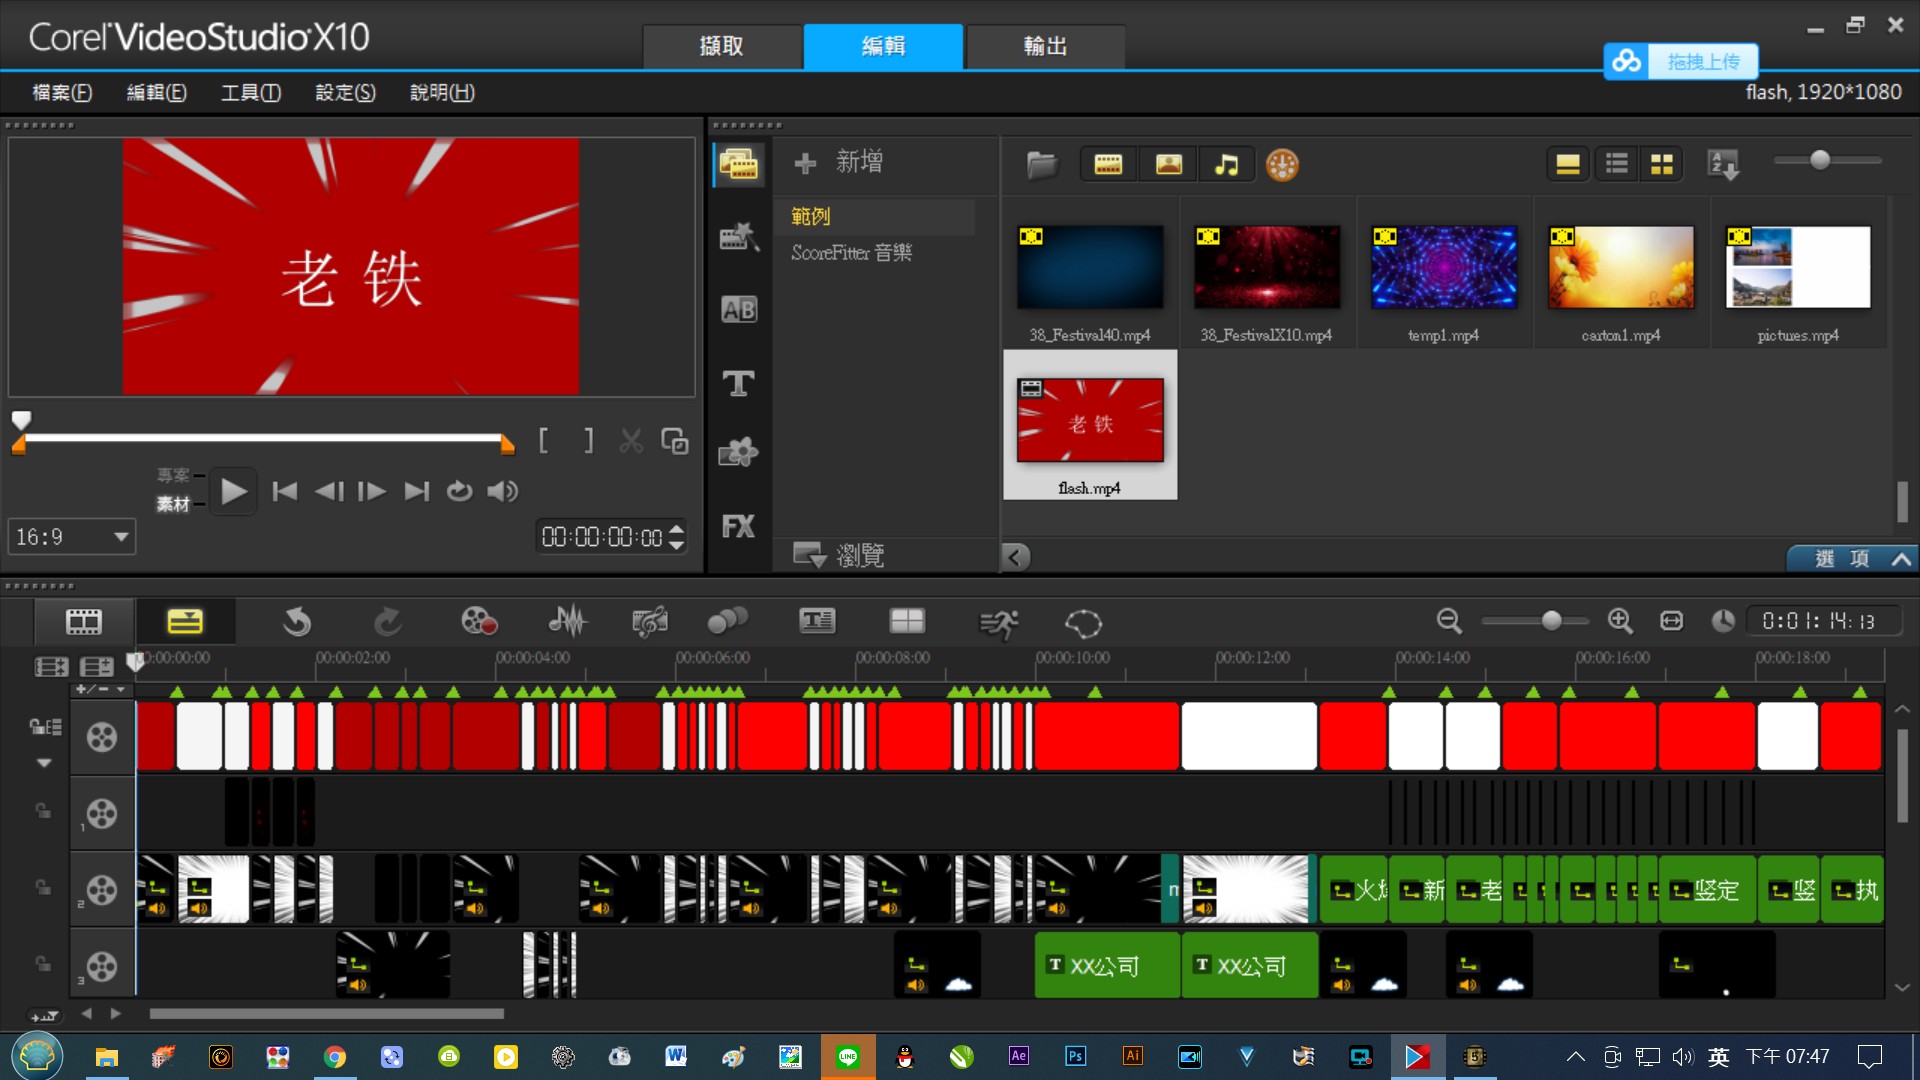Fit project in timeline window

(x=1671, y=621)
